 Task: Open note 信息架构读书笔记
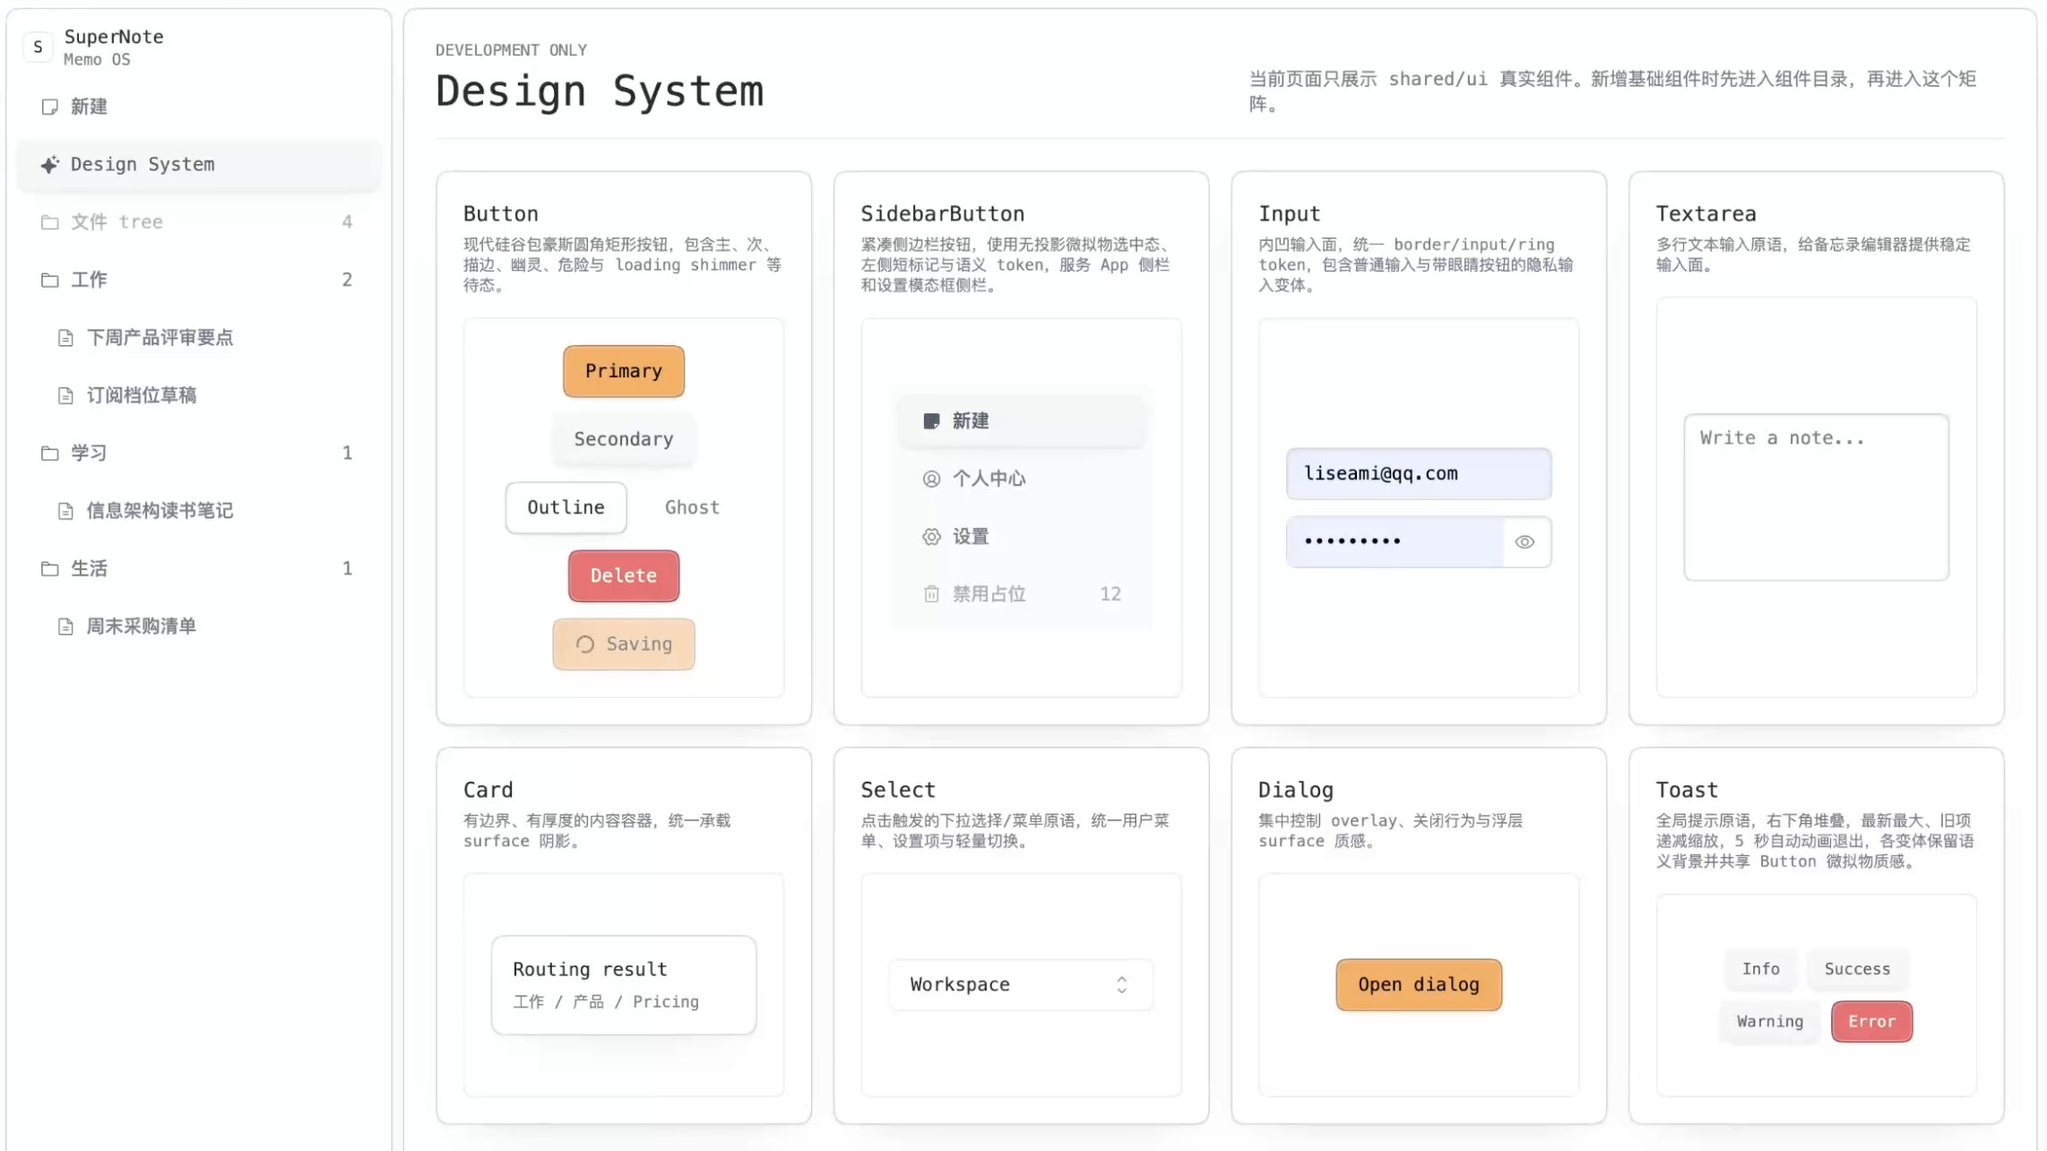click(206, 511)
